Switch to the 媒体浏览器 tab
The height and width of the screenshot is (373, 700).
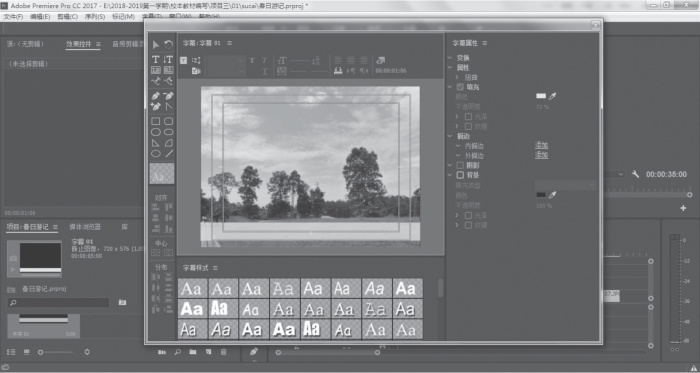pos(85,227)
